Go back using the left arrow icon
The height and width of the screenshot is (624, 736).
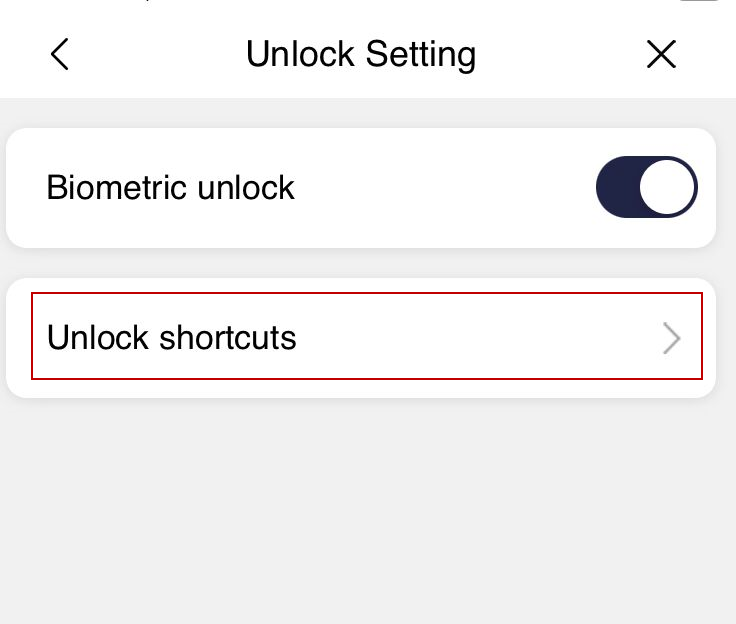click(60, 54)
